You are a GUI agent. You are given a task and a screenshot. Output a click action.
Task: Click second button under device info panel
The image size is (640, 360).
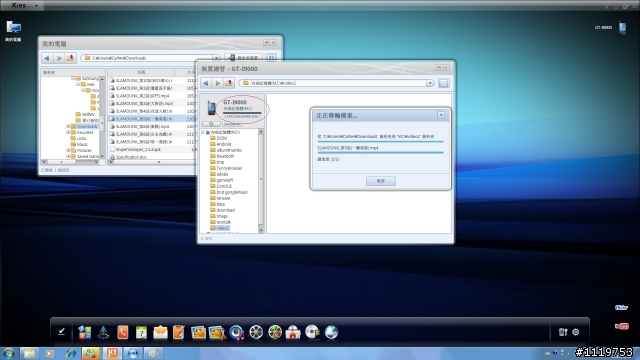tap(232, 123)
